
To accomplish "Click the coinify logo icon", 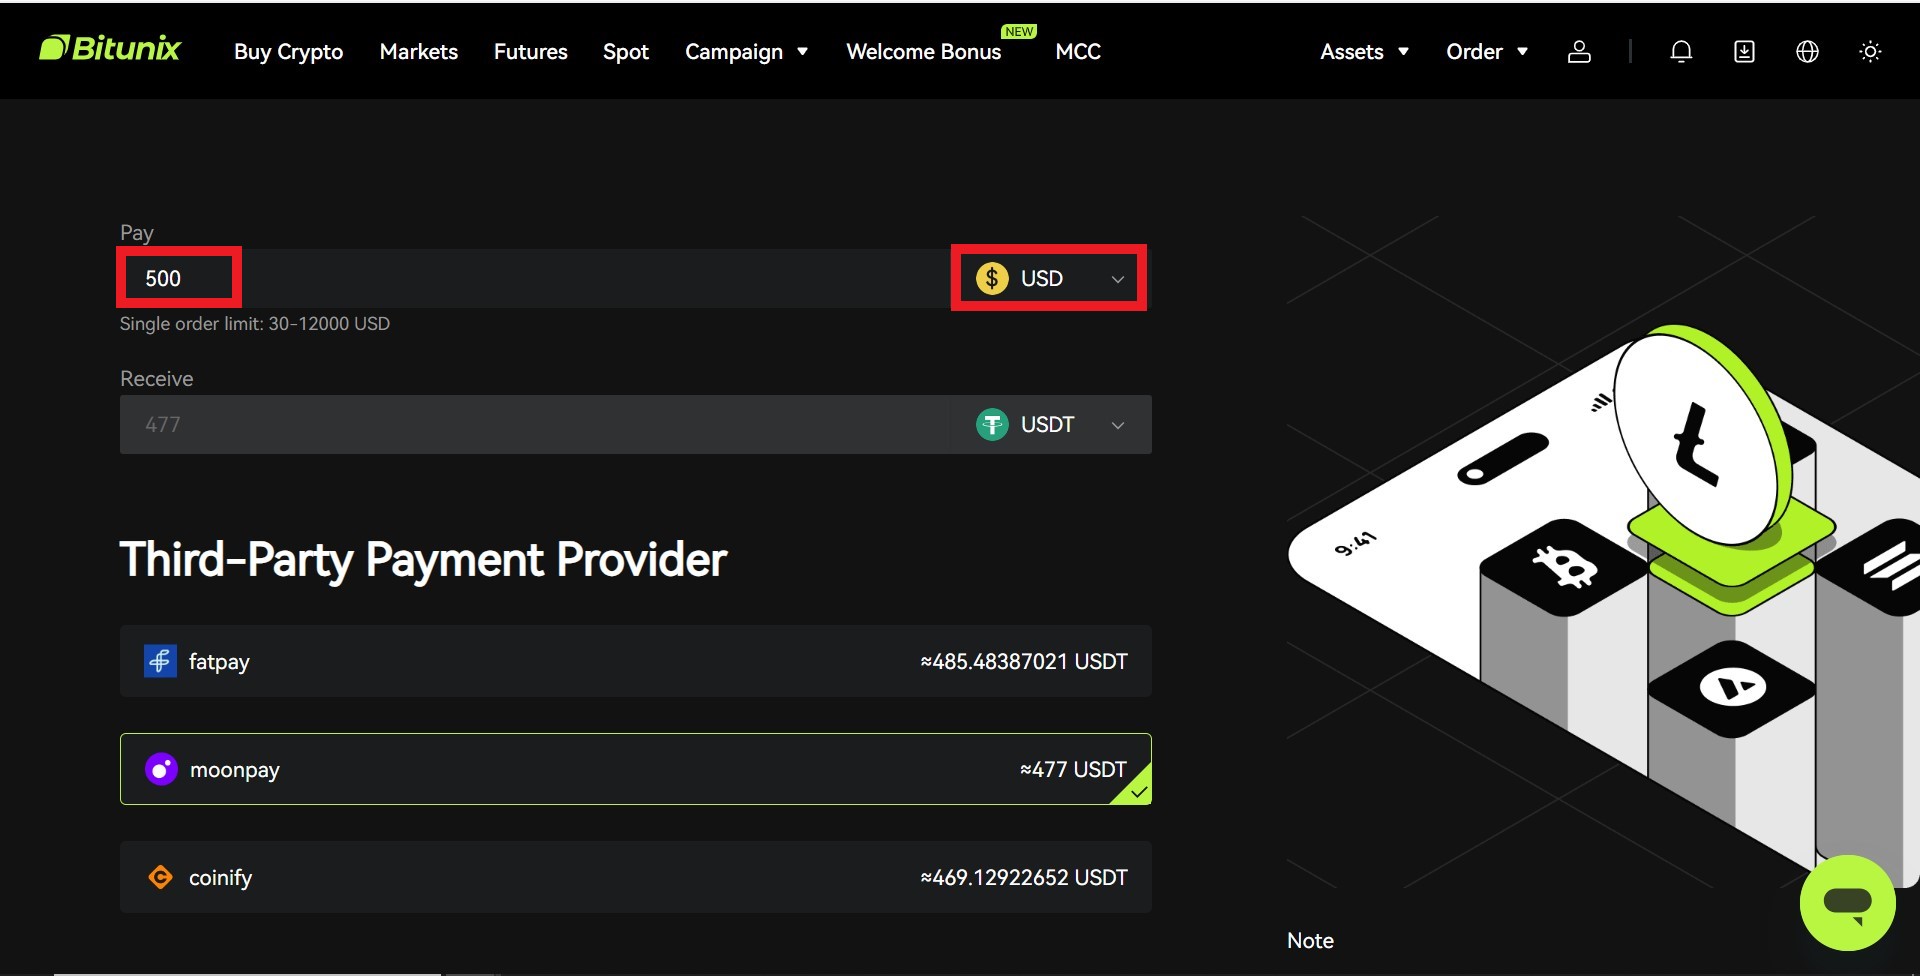I will click(160, 877).
